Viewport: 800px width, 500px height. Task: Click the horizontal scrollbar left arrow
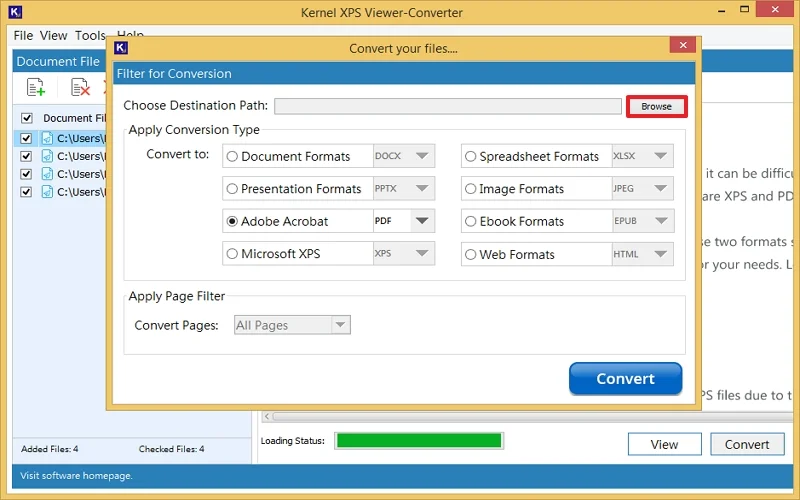[x=267, y=416]
